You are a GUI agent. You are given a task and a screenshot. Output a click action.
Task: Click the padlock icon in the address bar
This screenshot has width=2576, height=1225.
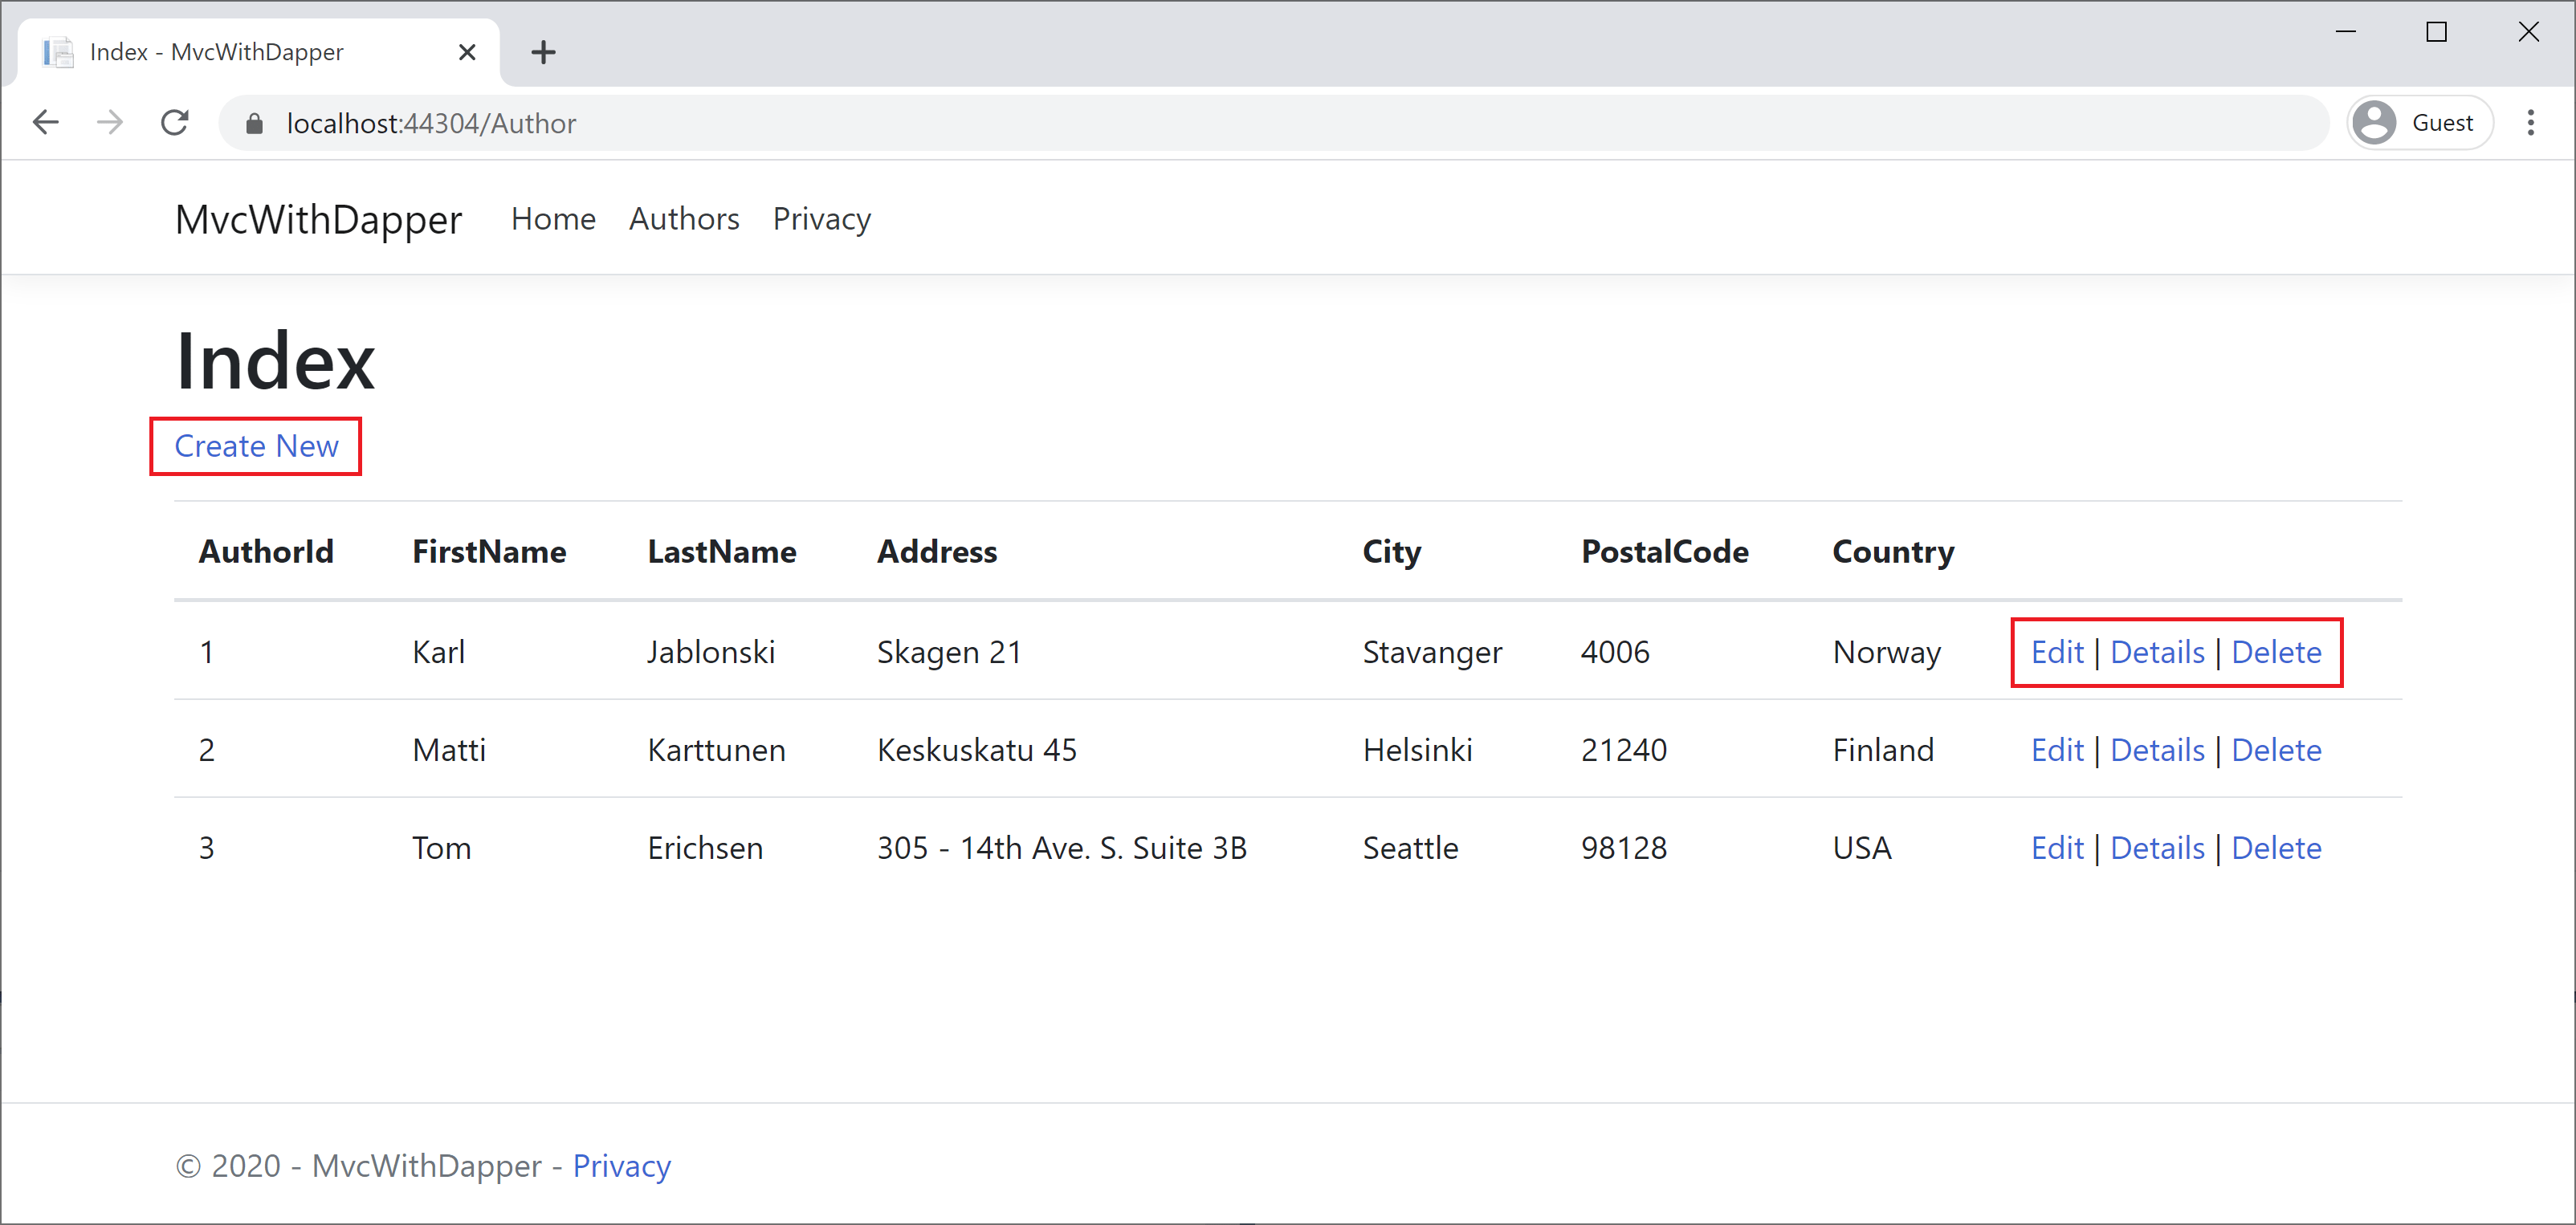click(x=255, y=122)
